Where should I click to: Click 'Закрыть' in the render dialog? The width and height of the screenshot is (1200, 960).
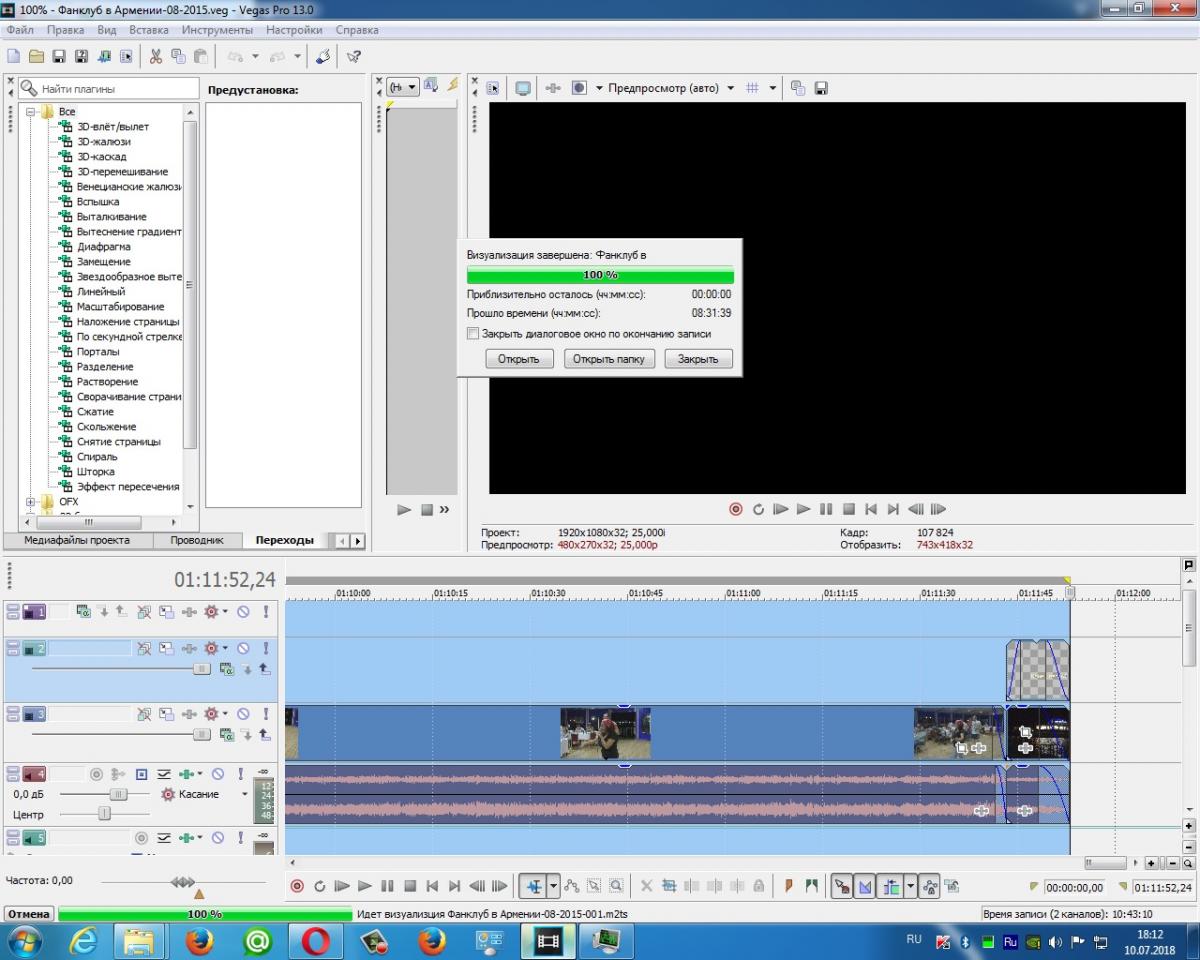698,359
